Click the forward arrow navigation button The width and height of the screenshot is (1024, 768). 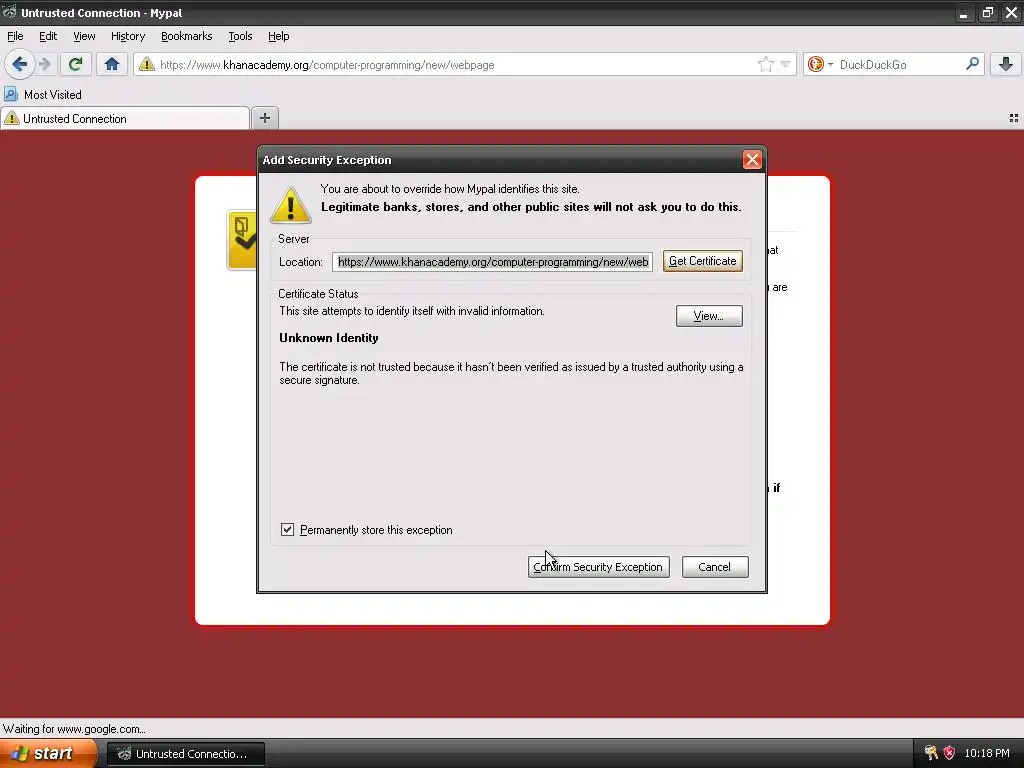pos(44,64)
